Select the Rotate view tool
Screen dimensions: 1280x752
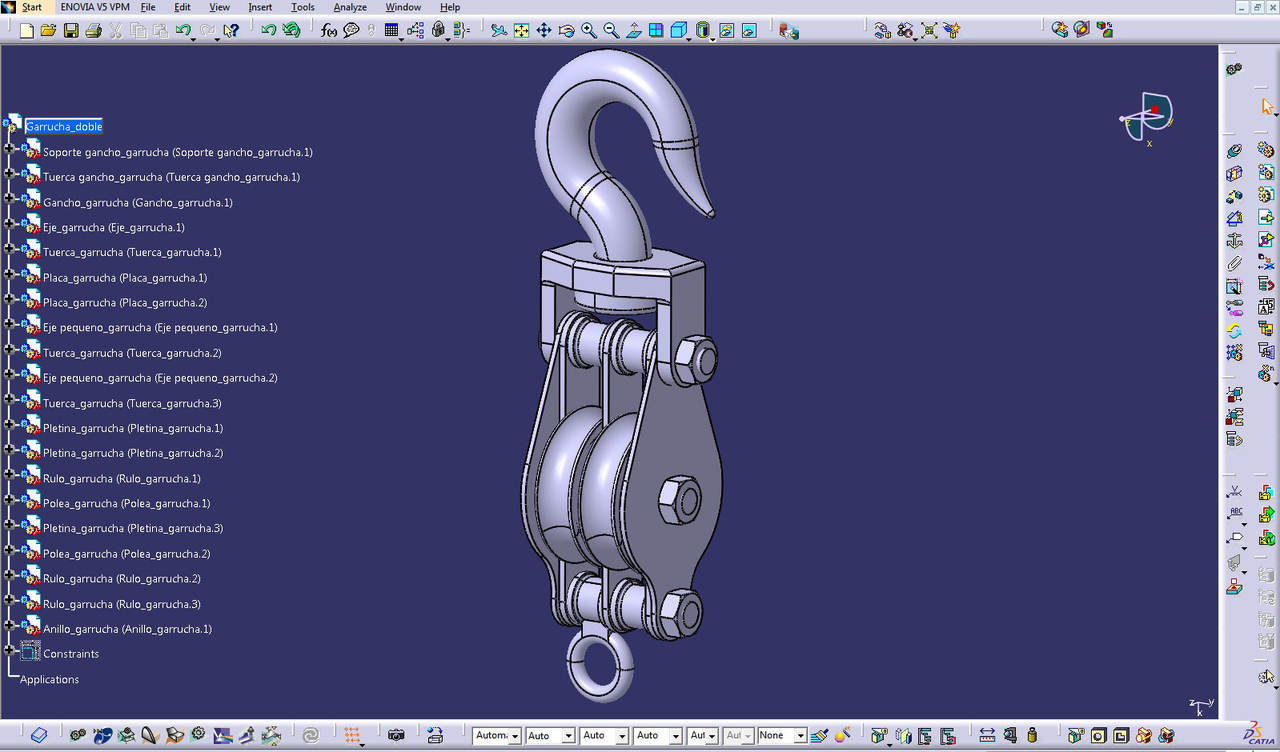[566, 31]
